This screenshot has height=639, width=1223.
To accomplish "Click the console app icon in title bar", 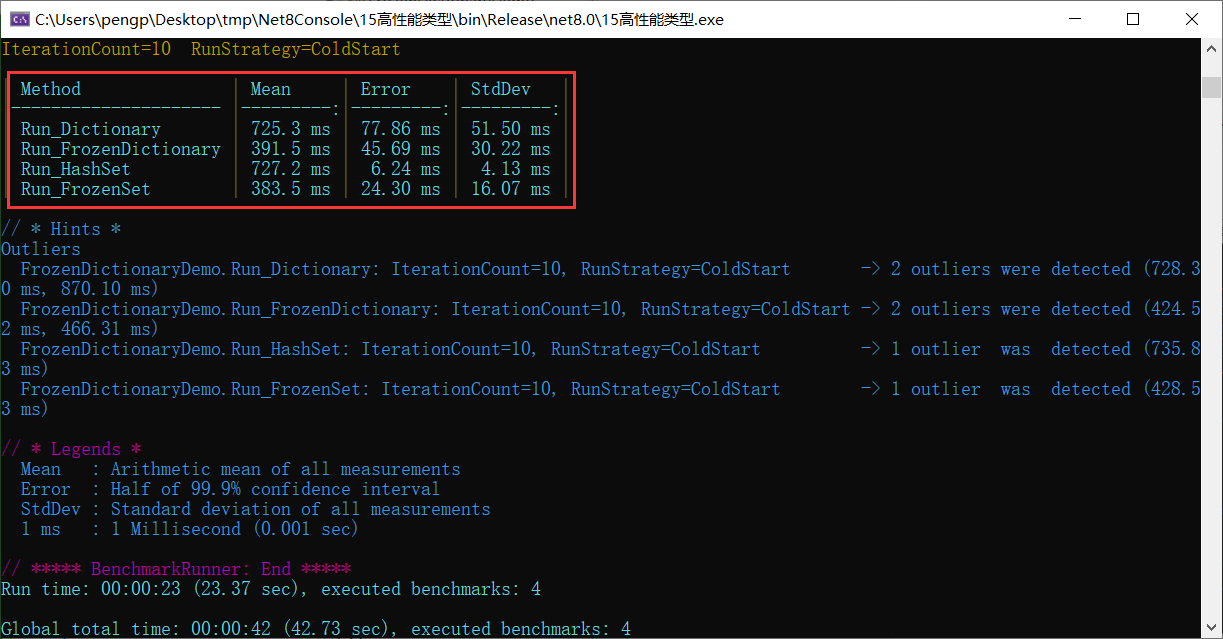I will 19,19.
